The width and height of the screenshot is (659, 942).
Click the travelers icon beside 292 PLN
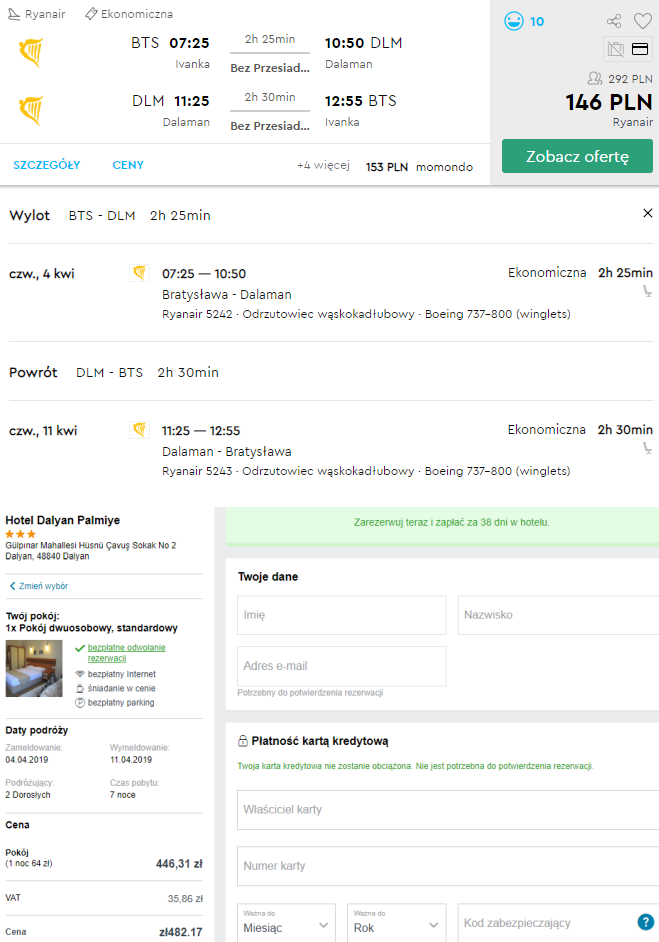(x=595, y=78)
